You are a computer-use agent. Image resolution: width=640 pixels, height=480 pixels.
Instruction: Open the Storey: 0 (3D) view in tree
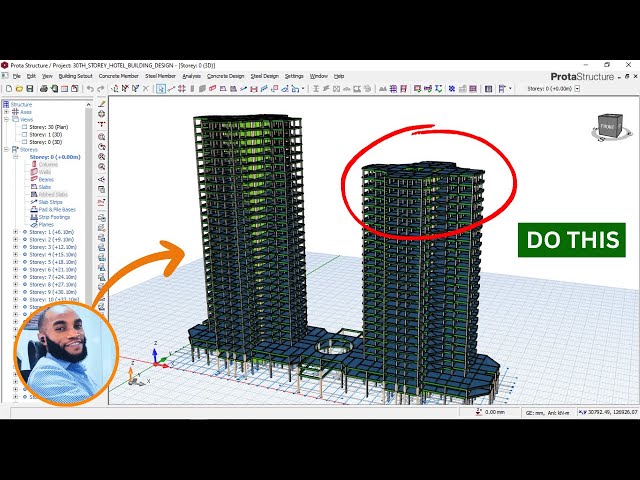coord(46,142)
